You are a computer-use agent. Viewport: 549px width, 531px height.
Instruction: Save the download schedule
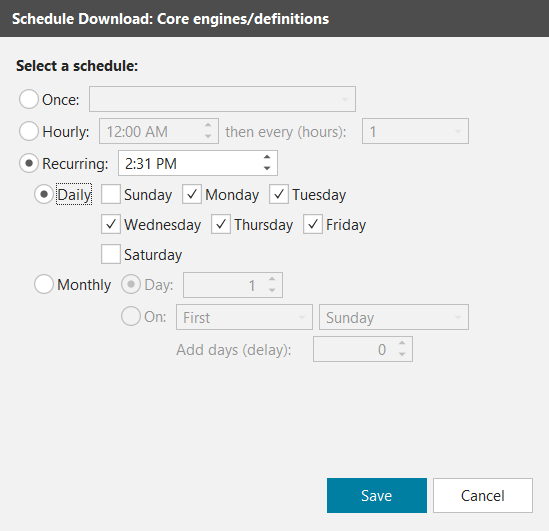coord(377,495)
